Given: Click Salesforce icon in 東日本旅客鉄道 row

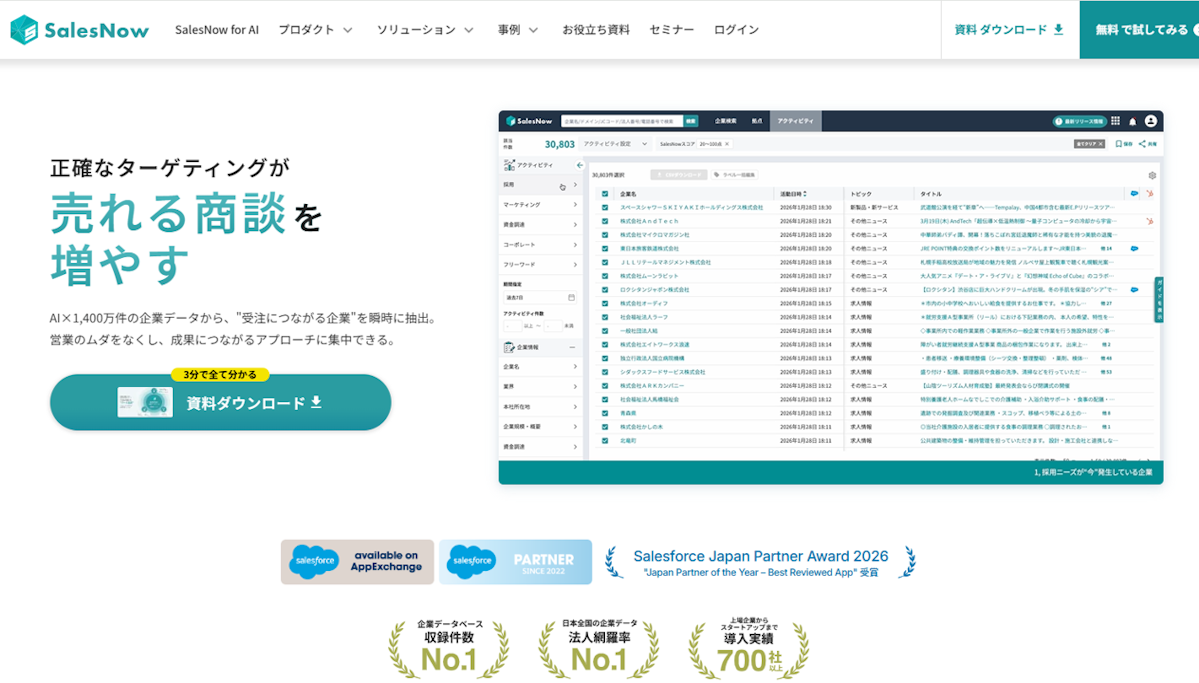Looking at the screenshot, I should pos(1134,249).
